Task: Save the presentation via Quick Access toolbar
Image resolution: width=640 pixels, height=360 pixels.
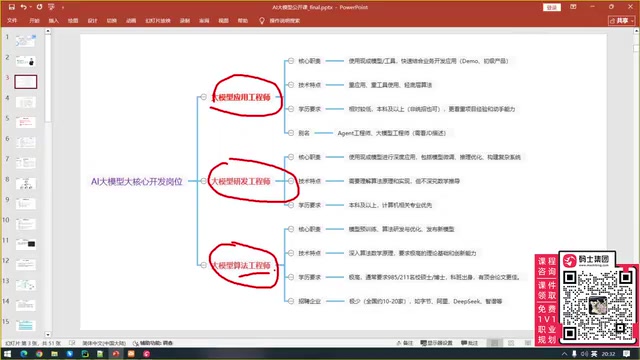Action: click(x=11, y=7)
